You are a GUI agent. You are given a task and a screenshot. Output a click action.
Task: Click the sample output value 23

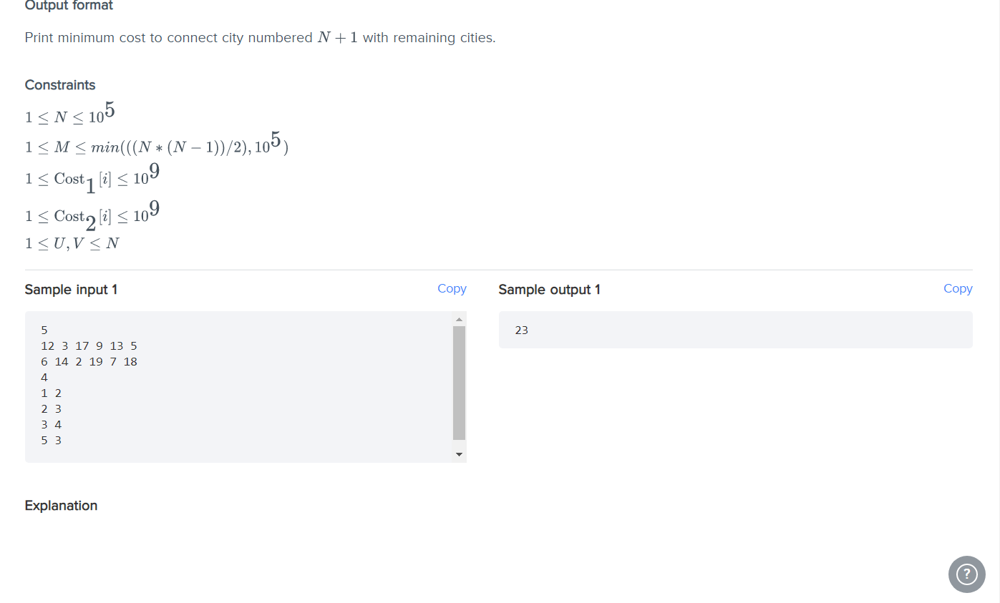[522, 330]
